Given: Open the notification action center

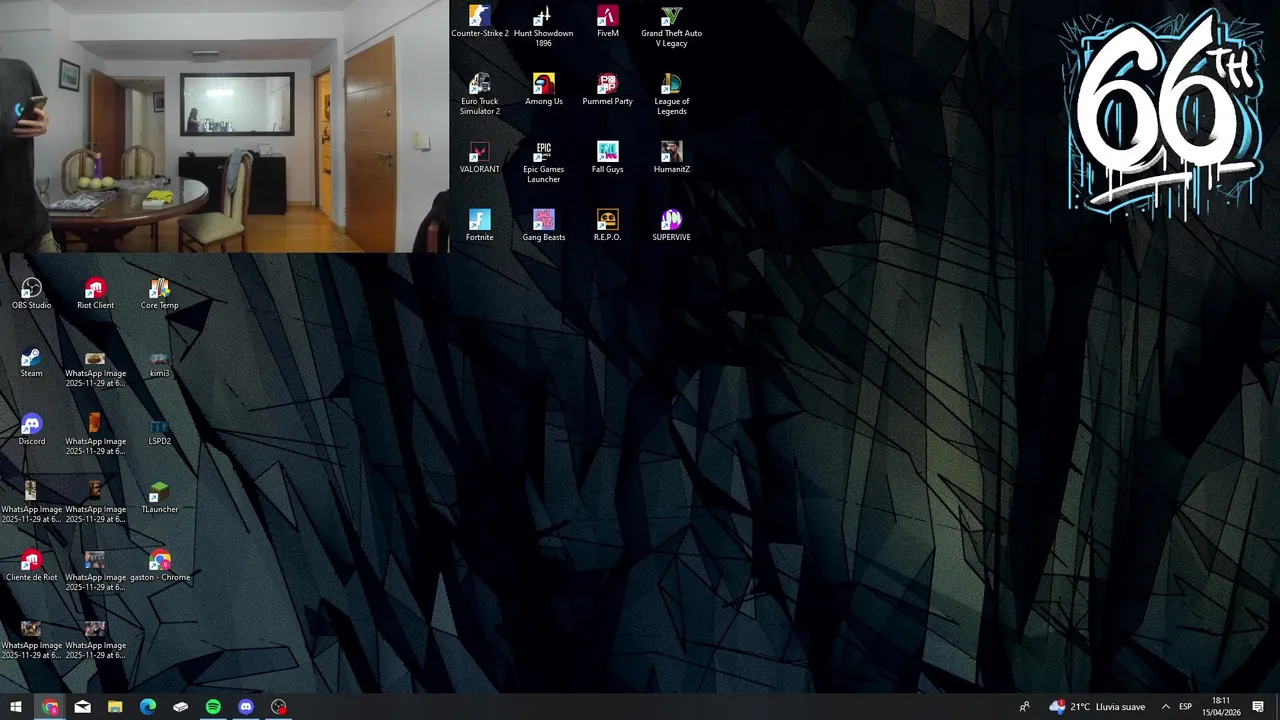Looking at the screenshot, I should [x=1258, y=707].
